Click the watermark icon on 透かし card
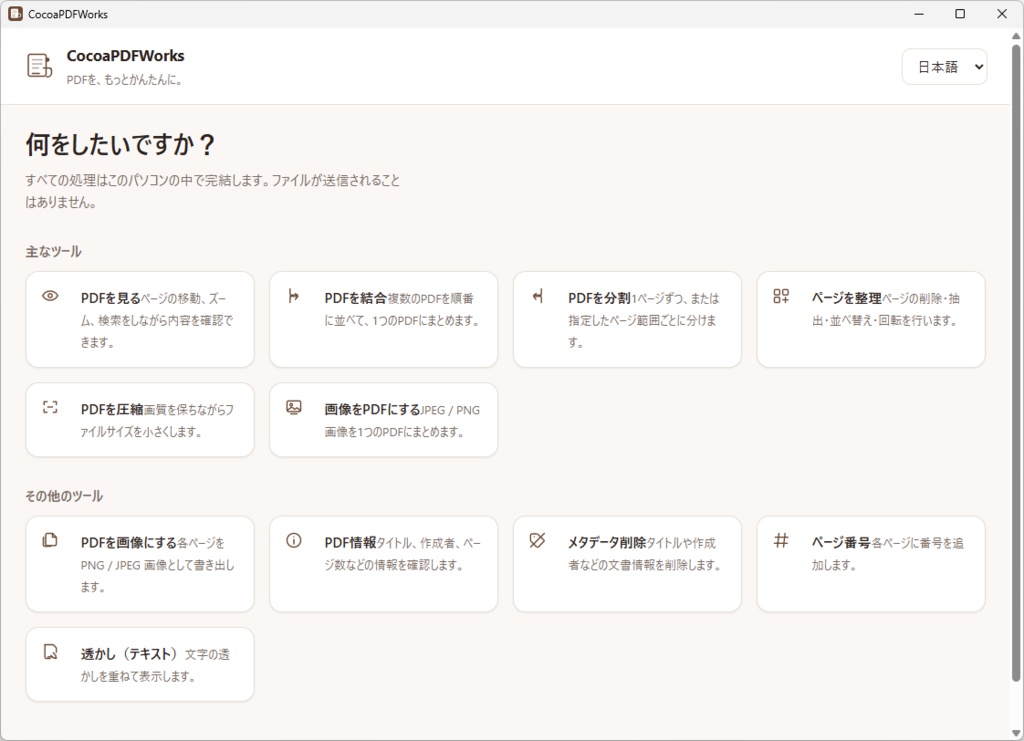The width and height of the screenshot is (1024, 741). point(50,652)
